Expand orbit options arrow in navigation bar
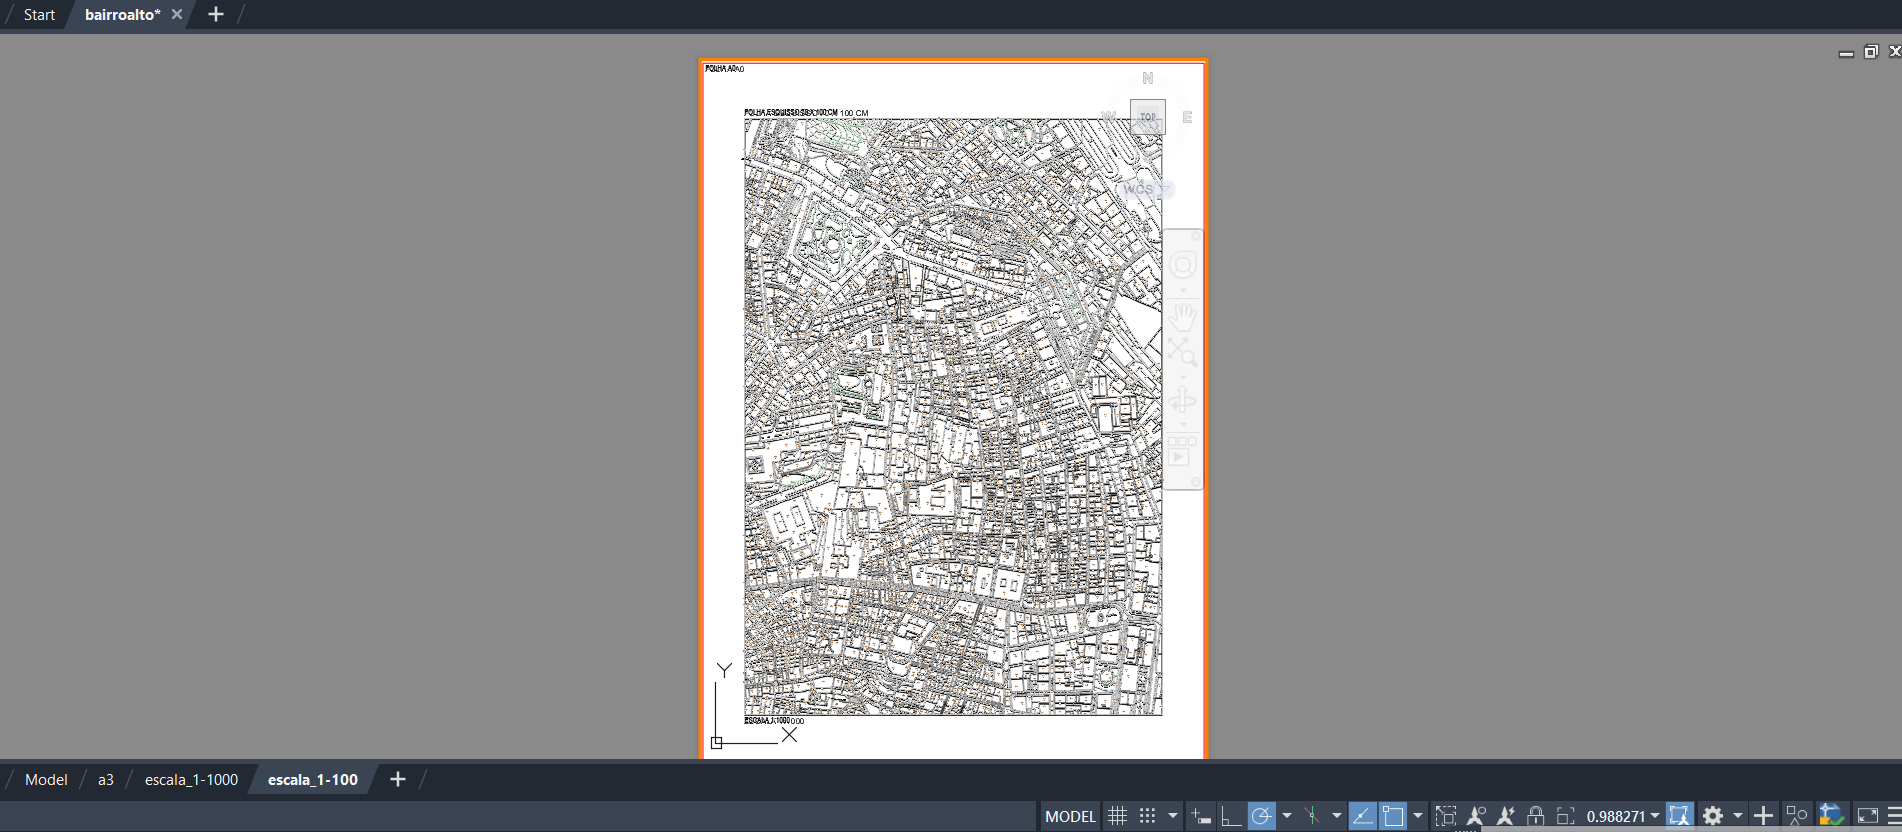Screen dimensions: 1902x832 tap(1183, 424)
